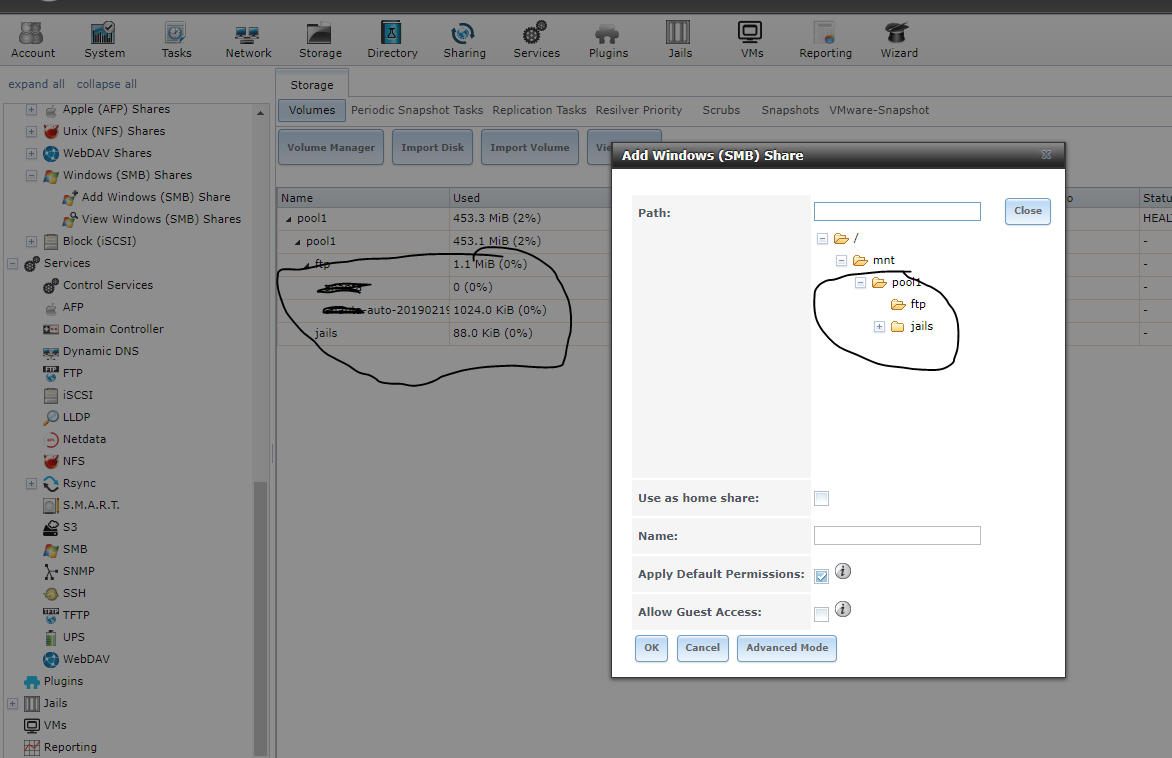1172x758 pixels.
Task: Click the Dynamic DNS icon in tree
Action: tap(51, 351)
